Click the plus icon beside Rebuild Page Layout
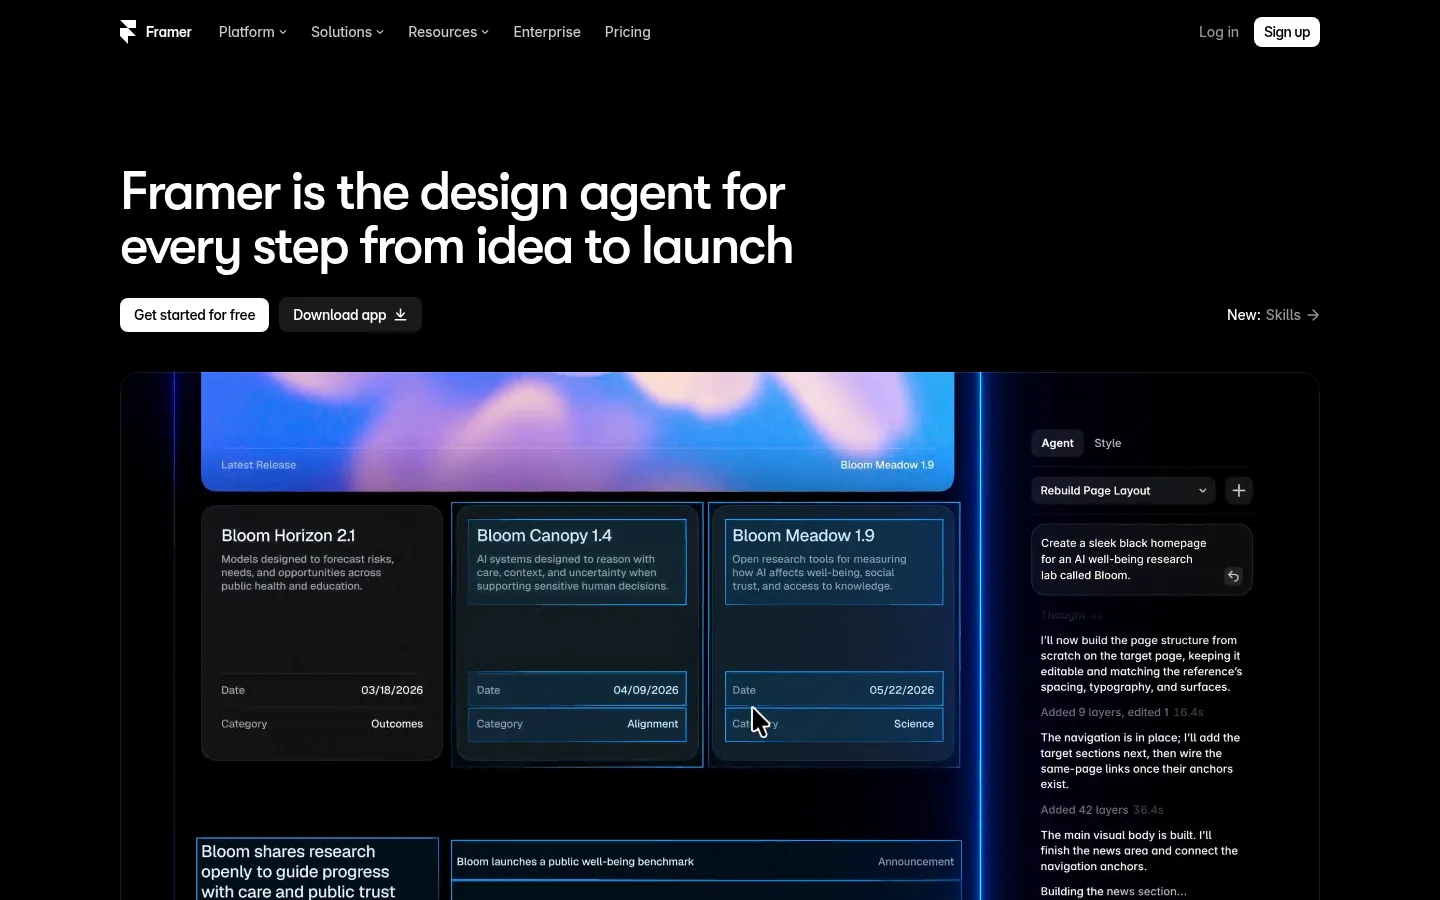1440x900 pixels. [x=1239, y=491]
